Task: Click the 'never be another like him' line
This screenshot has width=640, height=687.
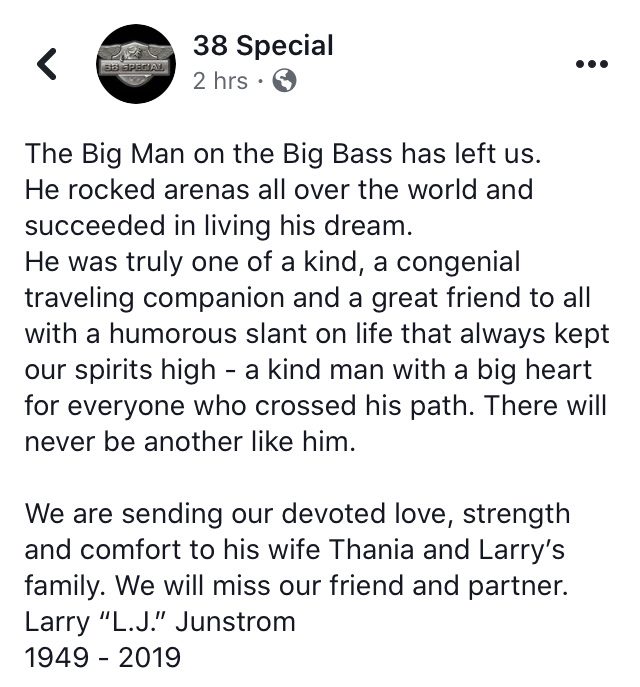Action: [x=190, y=441]
